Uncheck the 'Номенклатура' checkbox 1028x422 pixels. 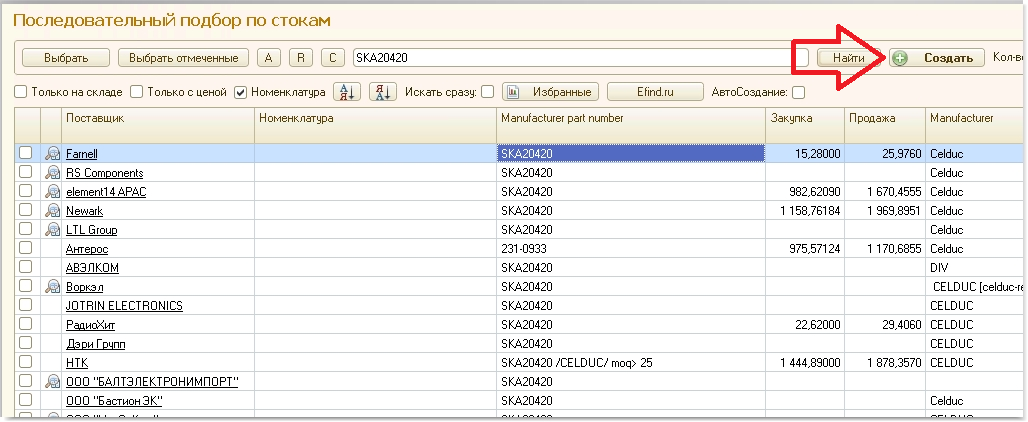coord(240,92)
